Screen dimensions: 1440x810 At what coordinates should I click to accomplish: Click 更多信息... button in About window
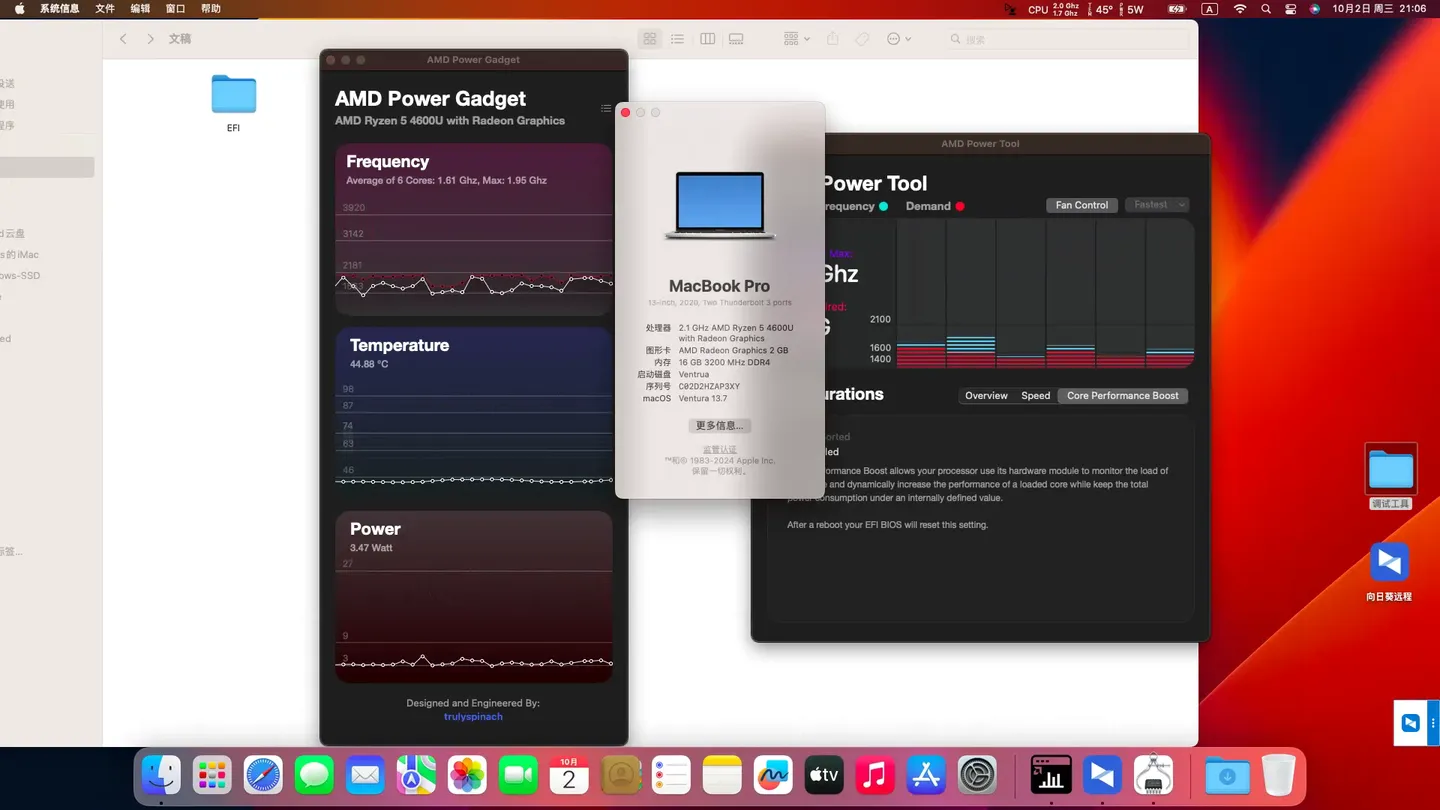click(720, 426)
